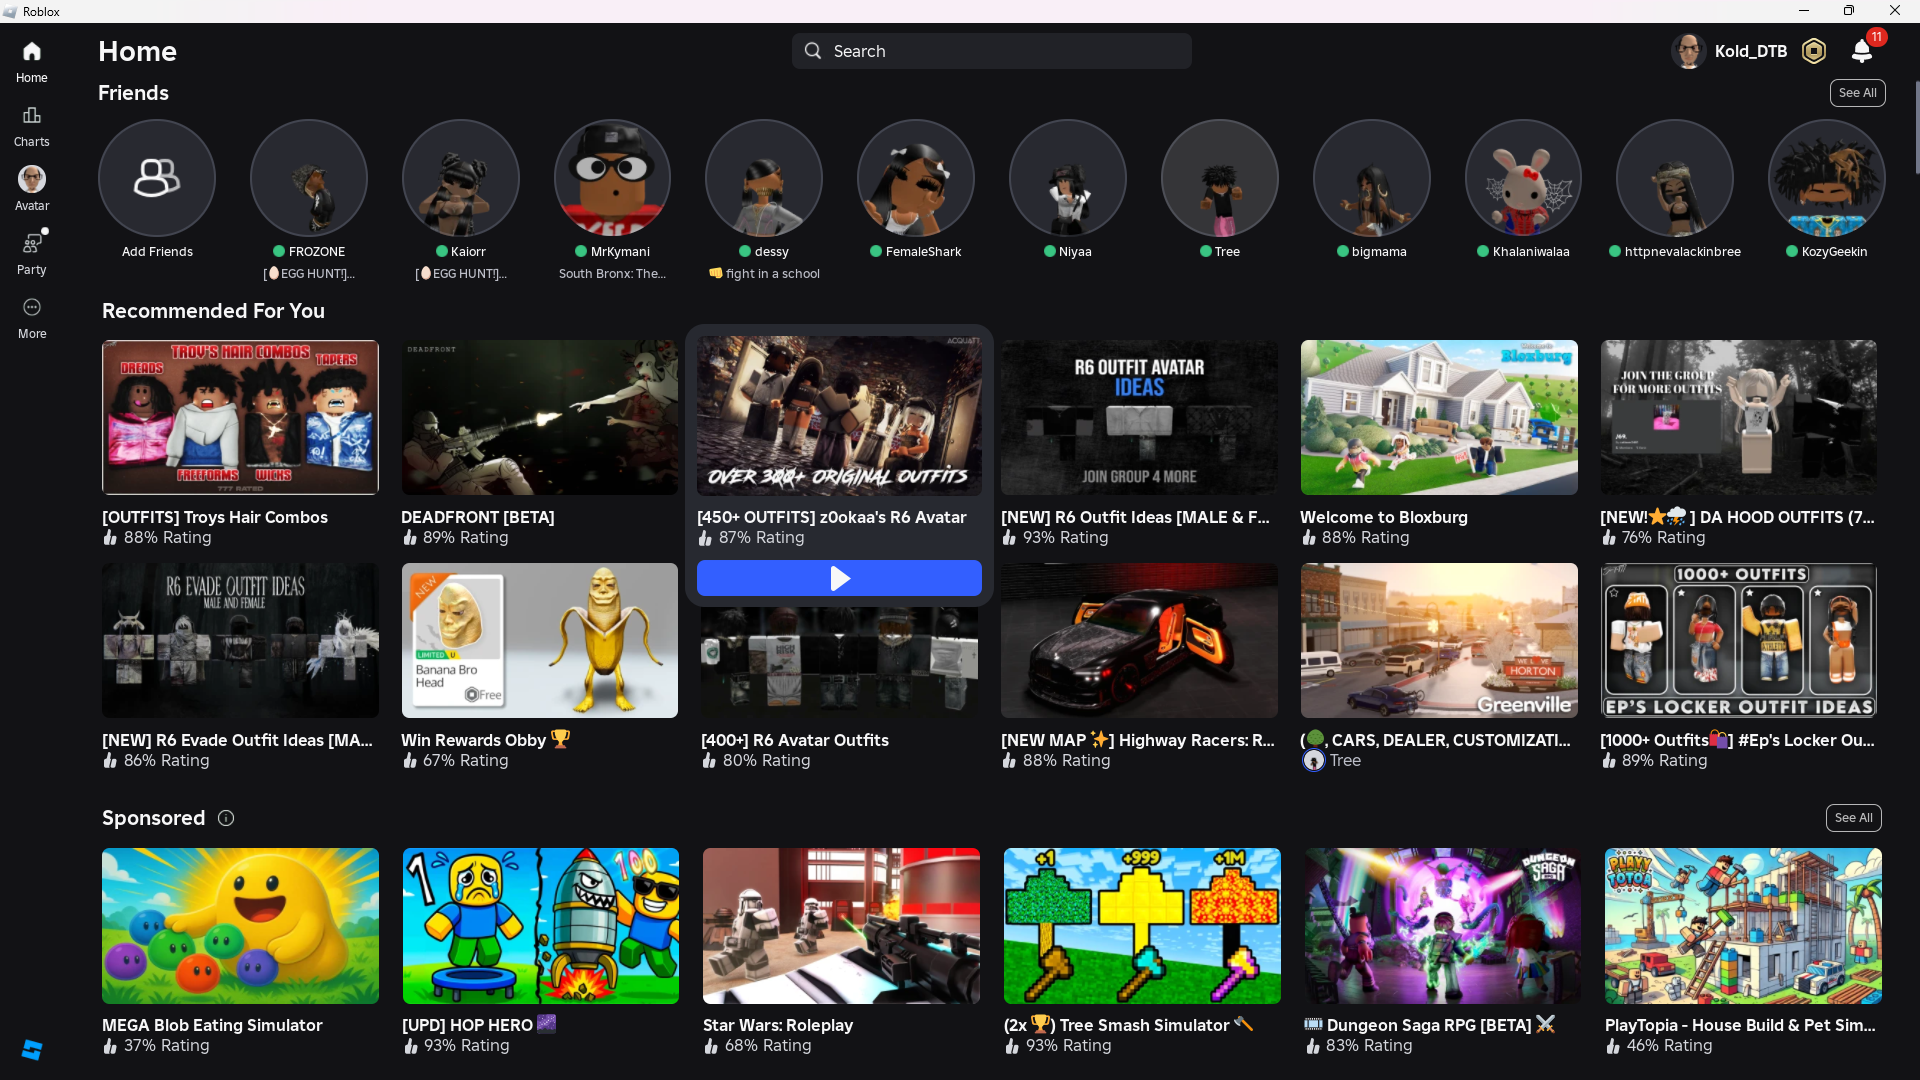Open DEADFRONT game thumbnail
Image resolution: width=1920 pixels, height=1080 pixels.
pos(540,417)
